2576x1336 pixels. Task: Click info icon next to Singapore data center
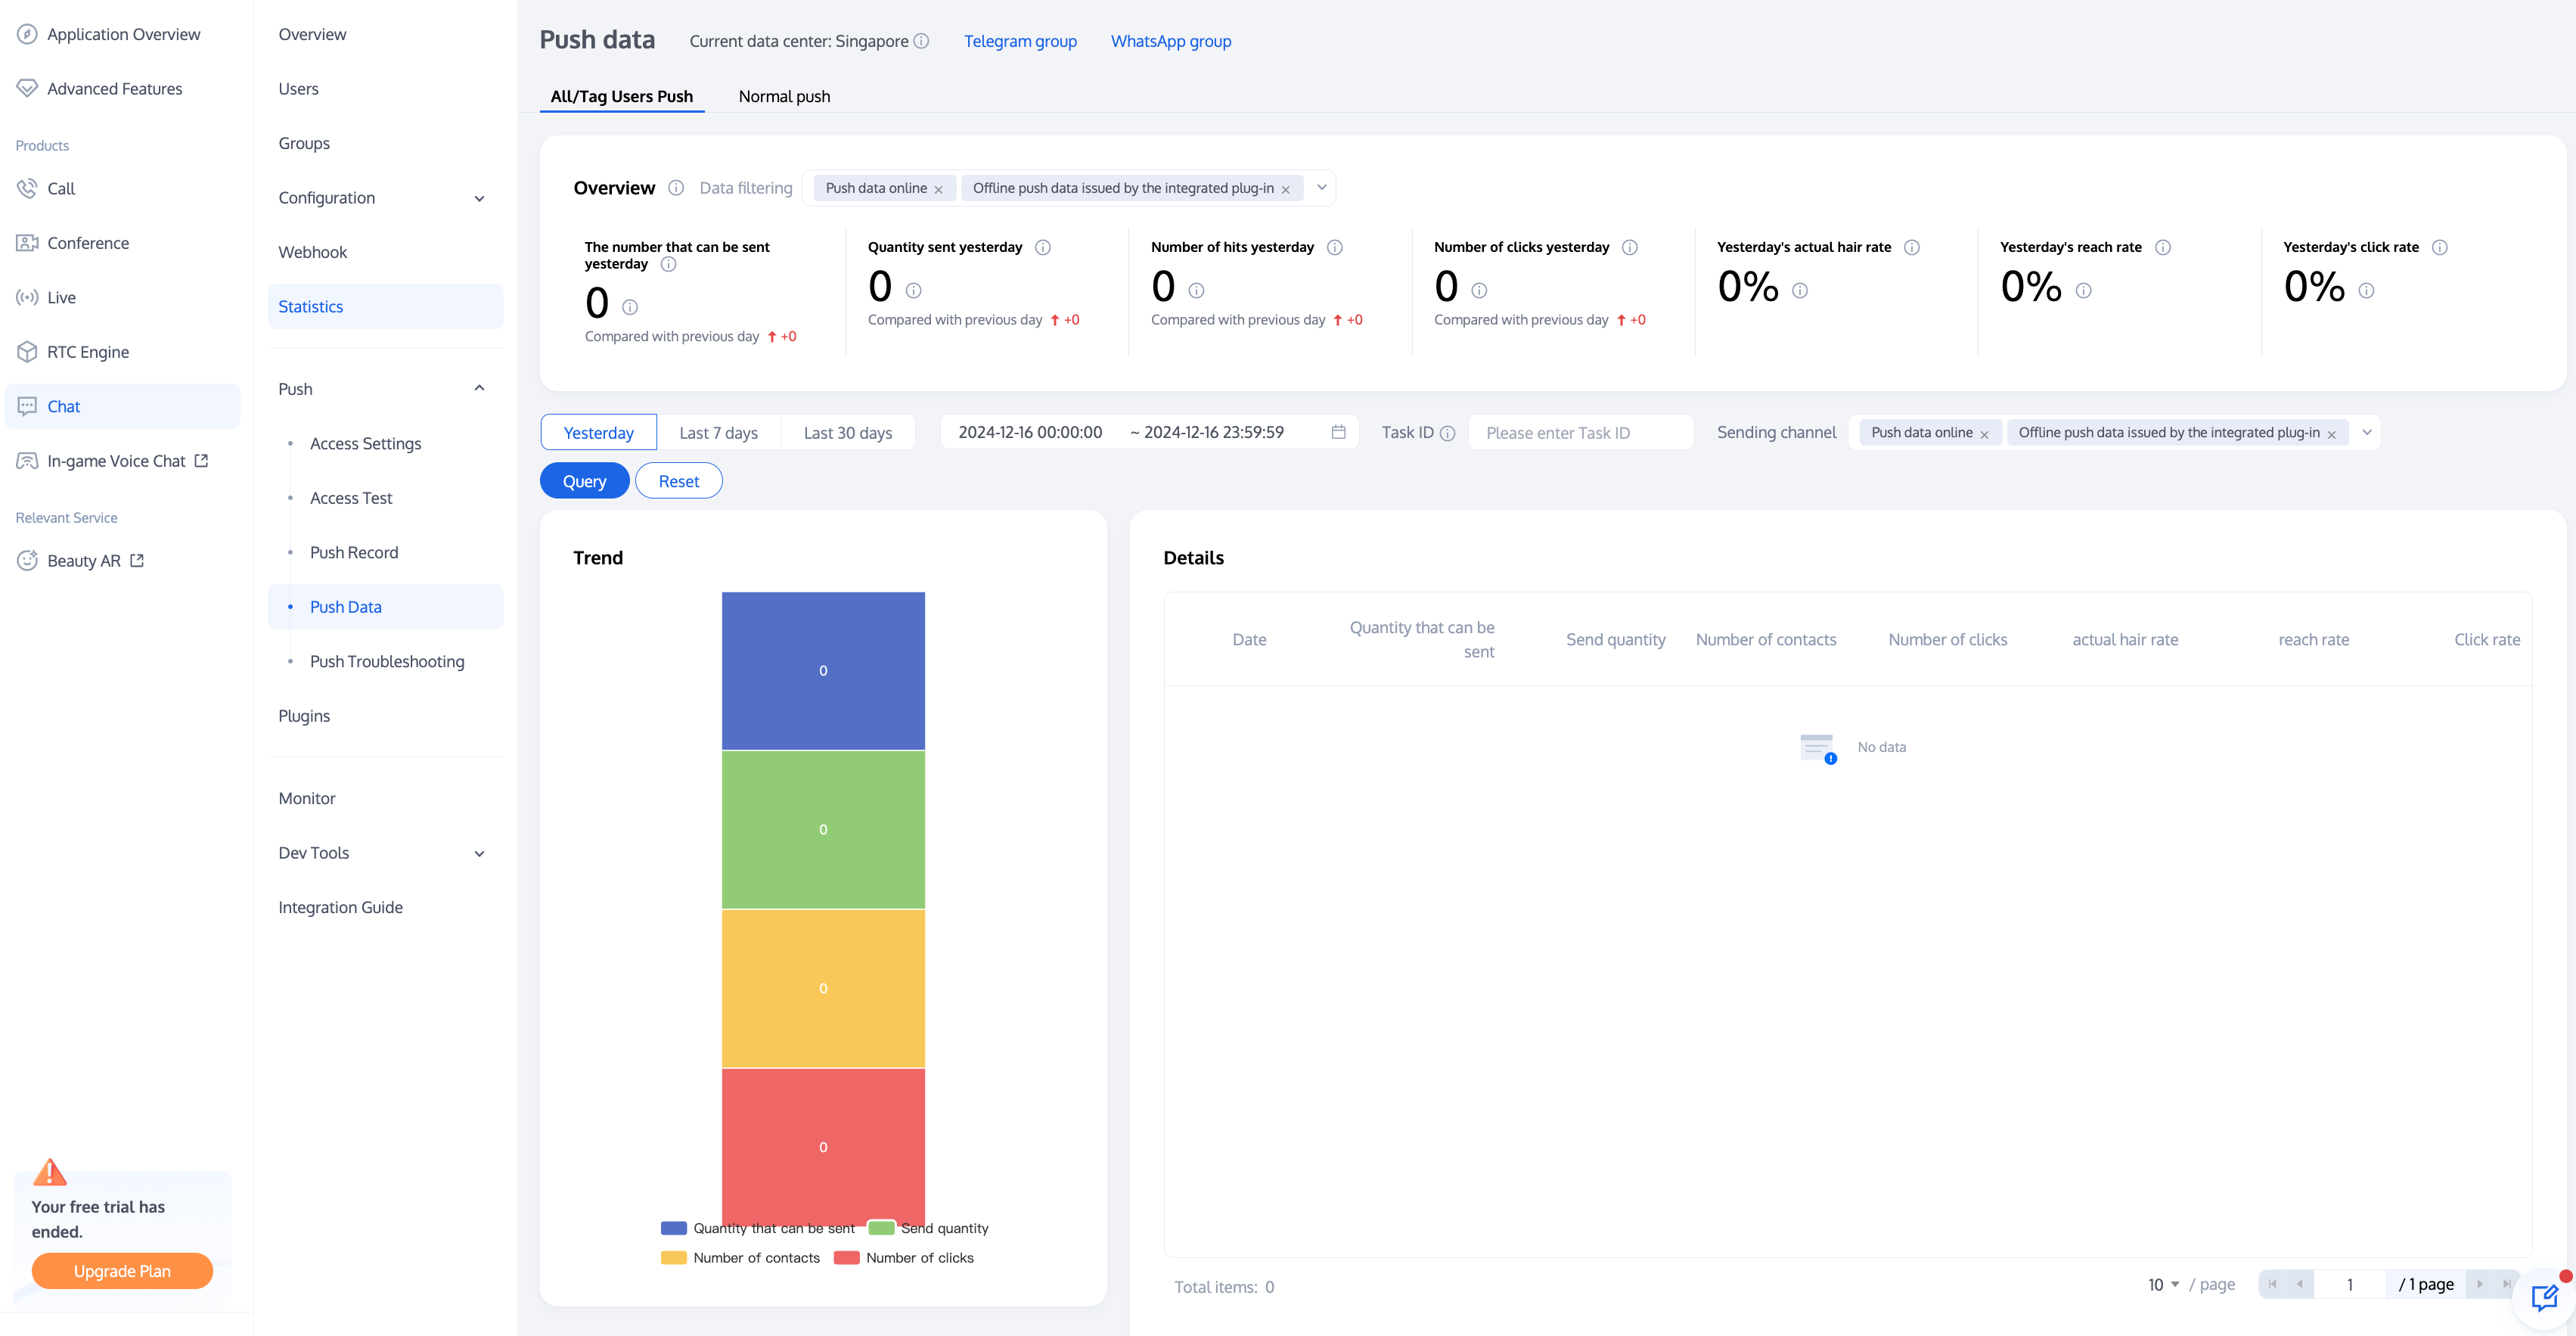[x=921, y=41]
